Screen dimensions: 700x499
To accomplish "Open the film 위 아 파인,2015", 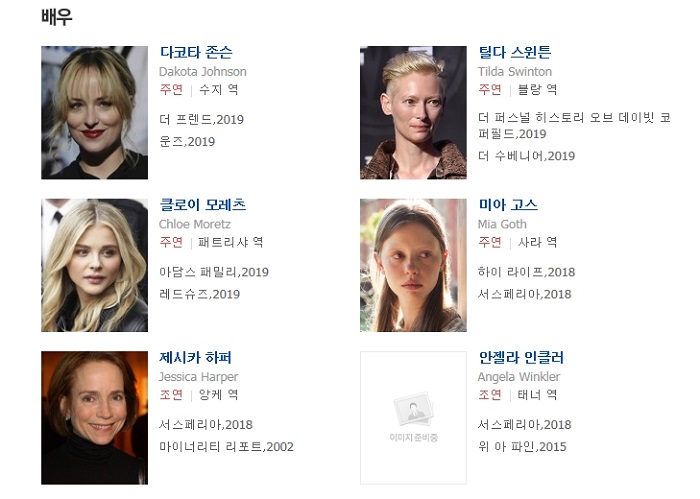I will pyautogui.click(x=522, y=447).
